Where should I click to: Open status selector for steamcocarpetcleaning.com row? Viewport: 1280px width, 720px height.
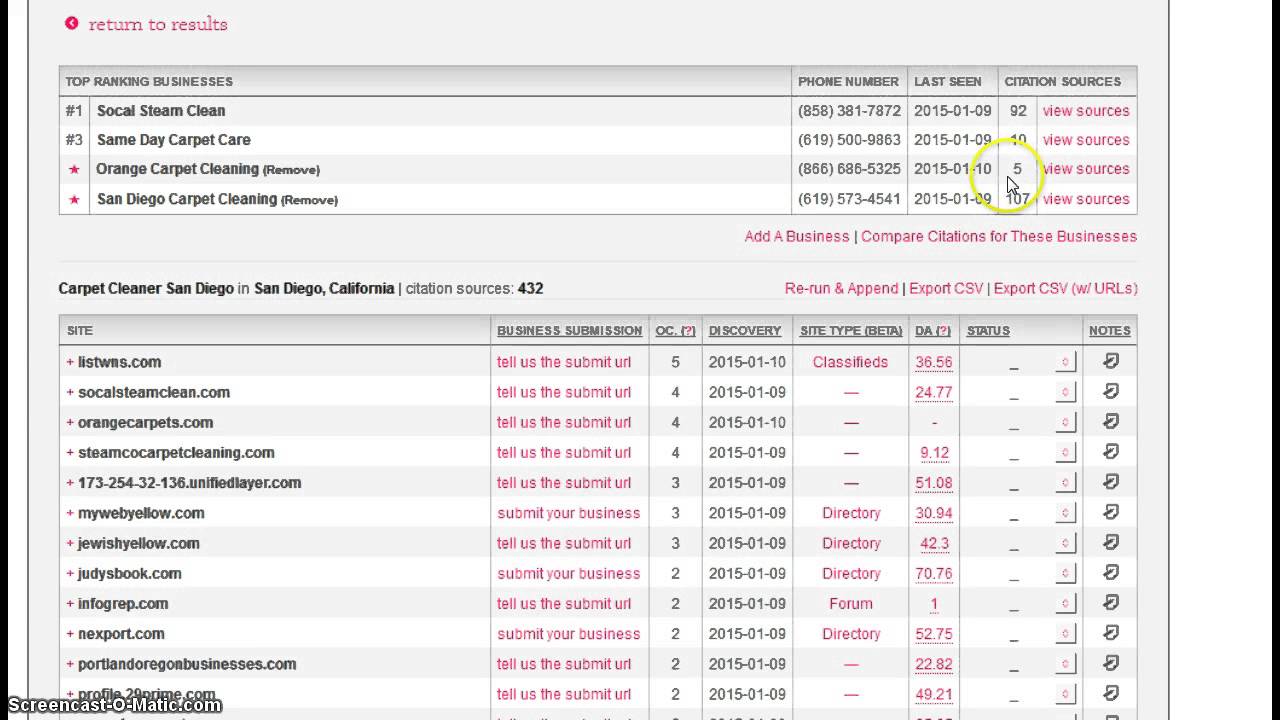(1065, 452)
